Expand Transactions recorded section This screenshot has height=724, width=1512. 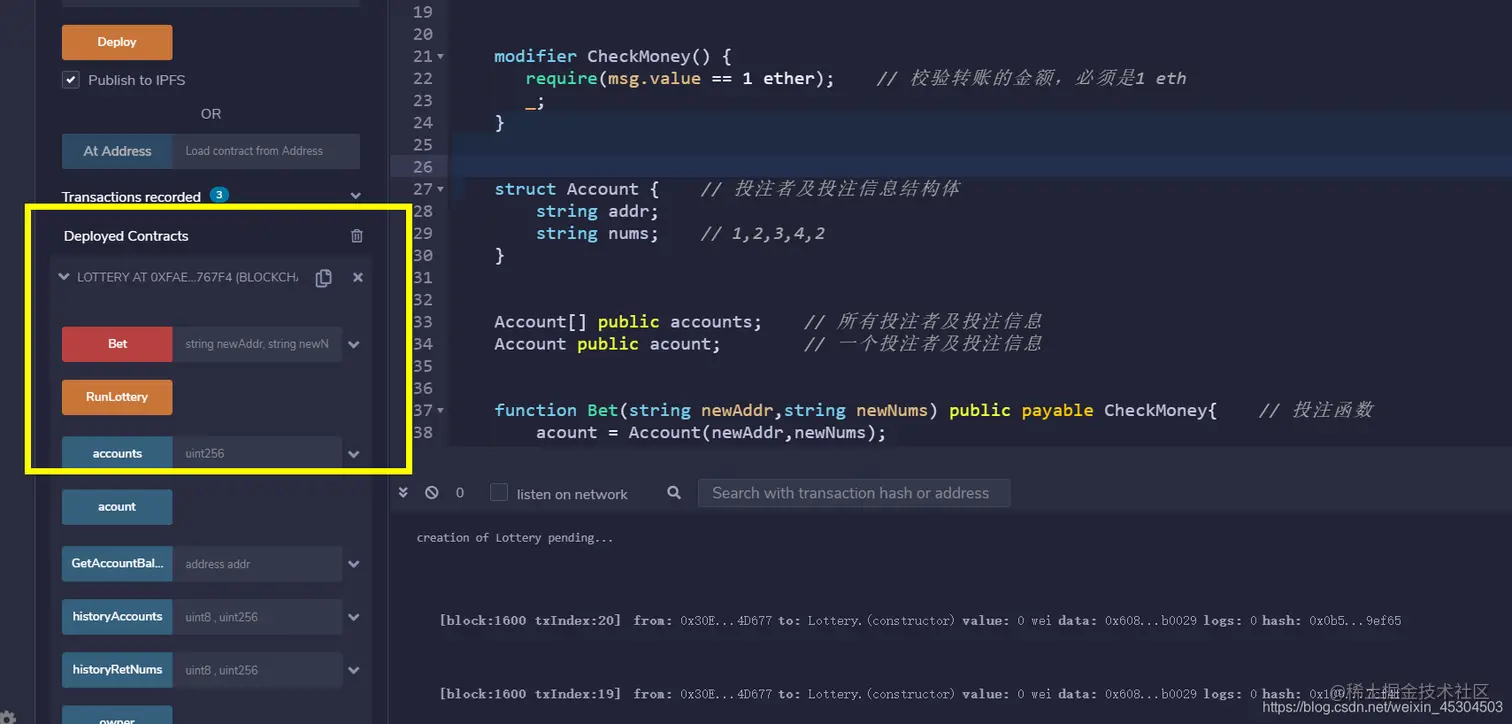355,197
